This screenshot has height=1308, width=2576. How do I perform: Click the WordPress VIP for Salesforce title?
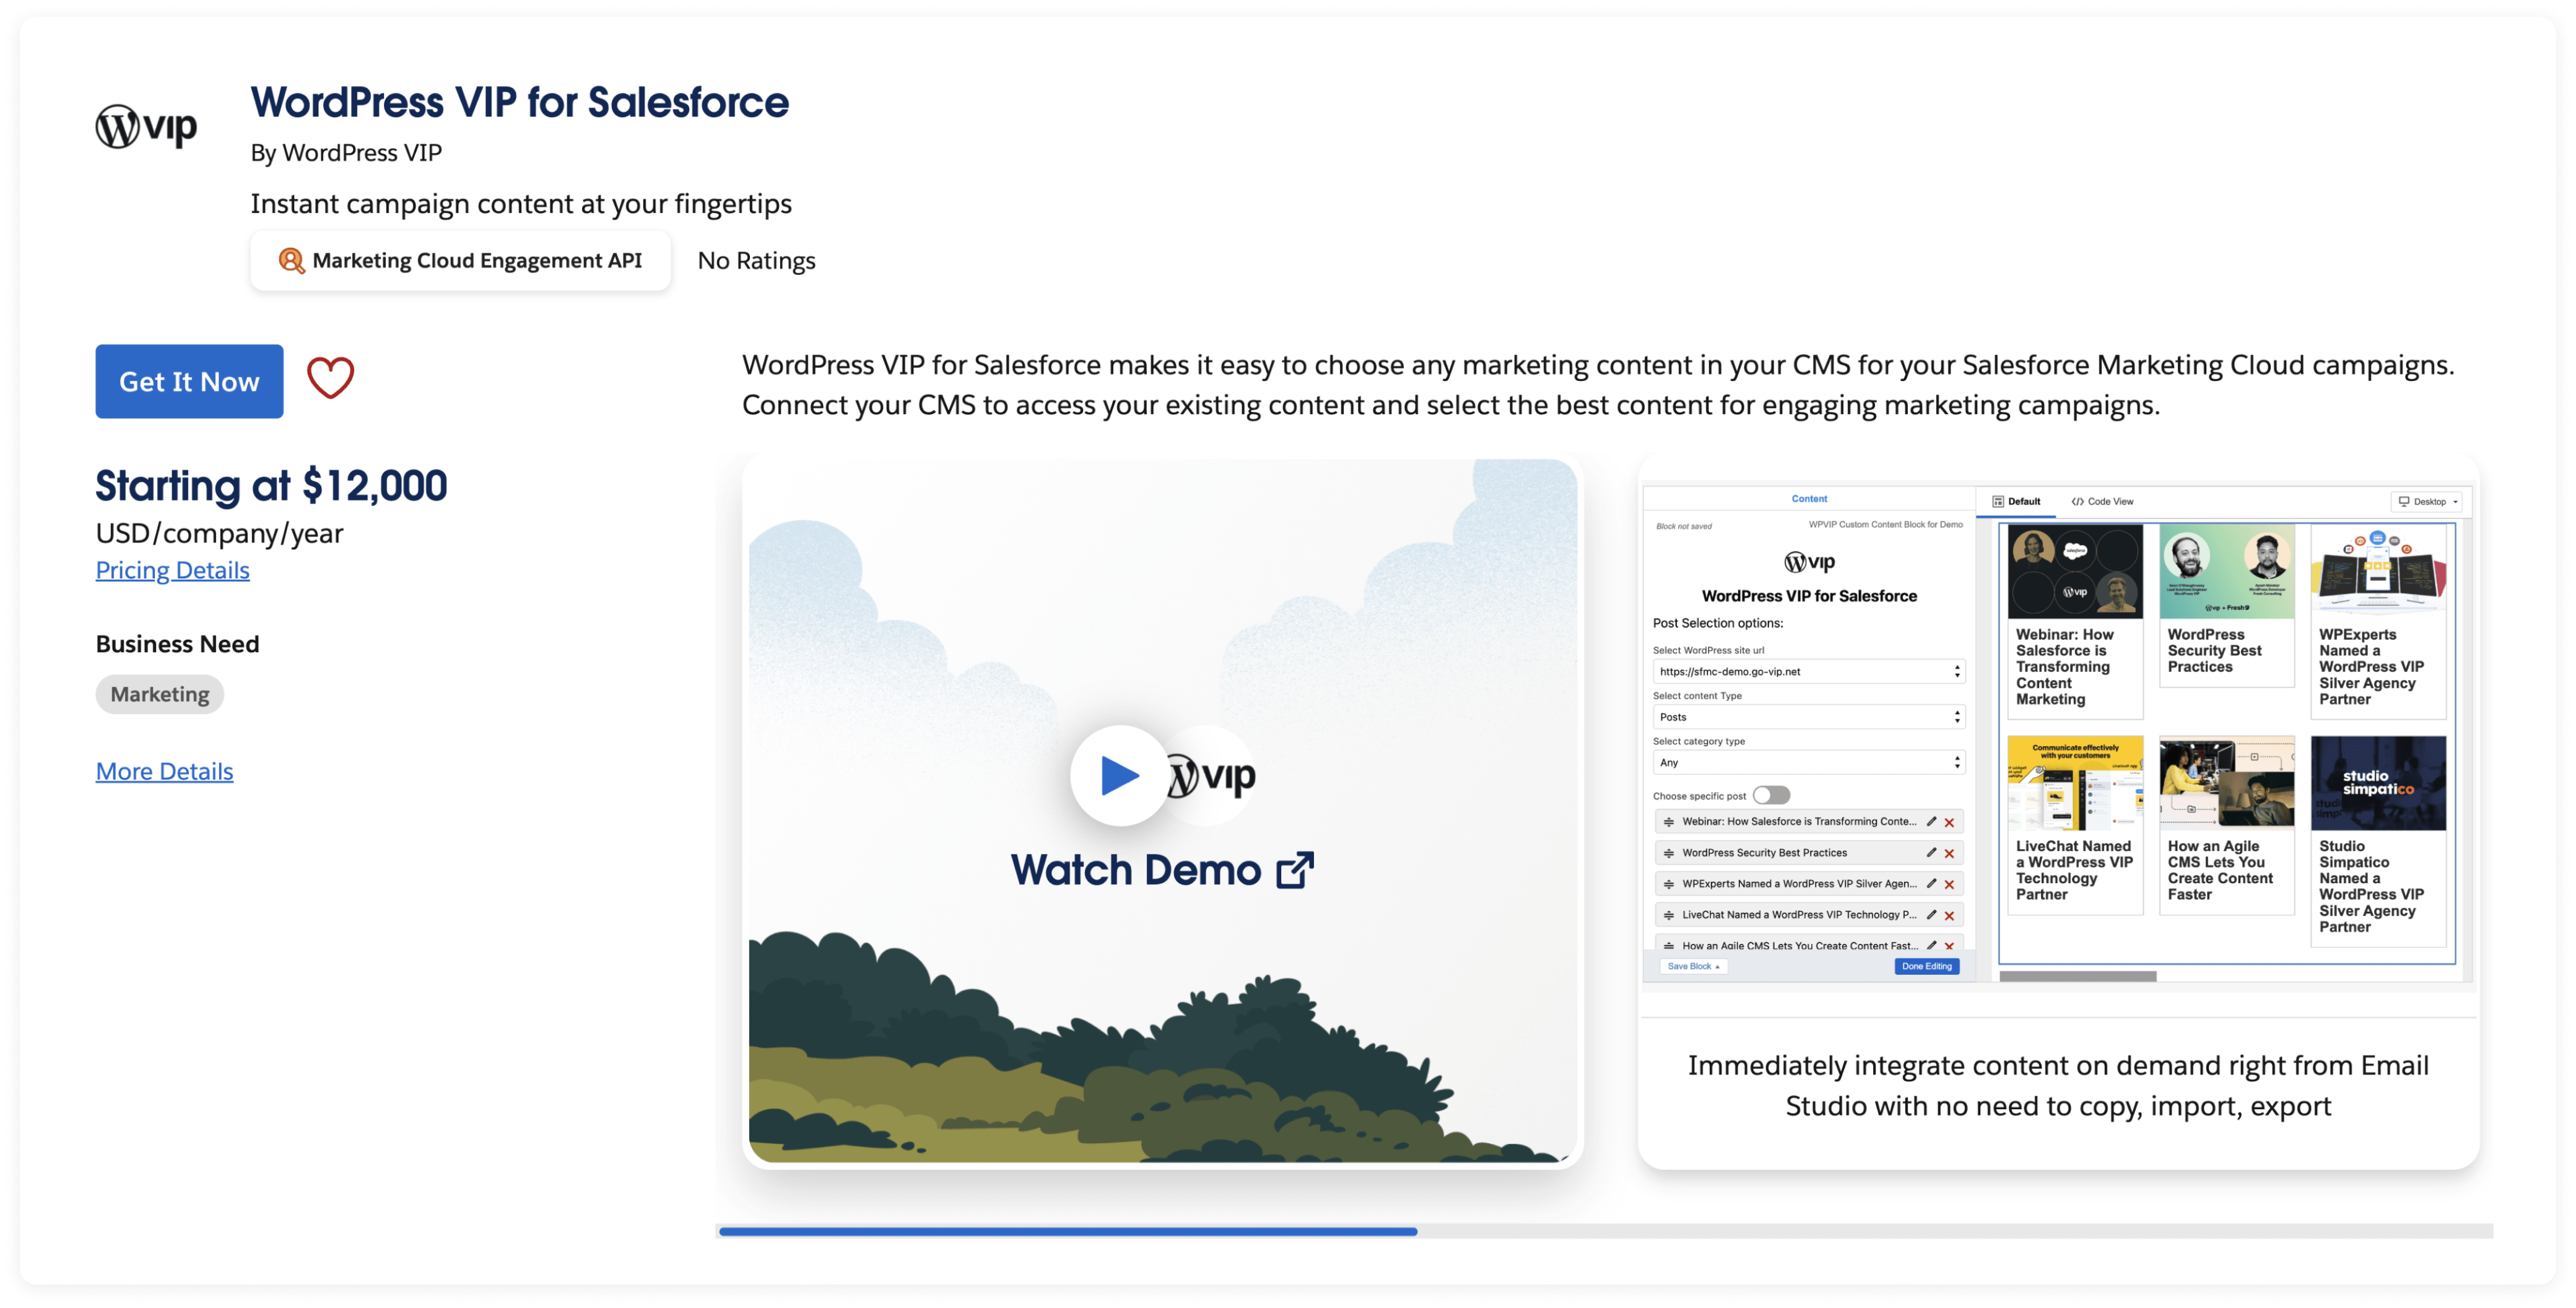(519, 102)
